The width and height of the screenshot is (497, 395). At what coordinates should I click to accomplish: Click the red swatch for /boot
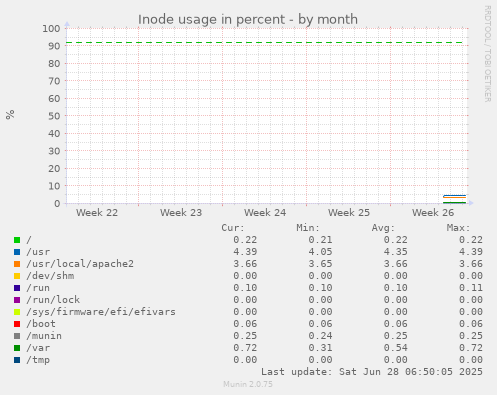(x=17, y=324)
